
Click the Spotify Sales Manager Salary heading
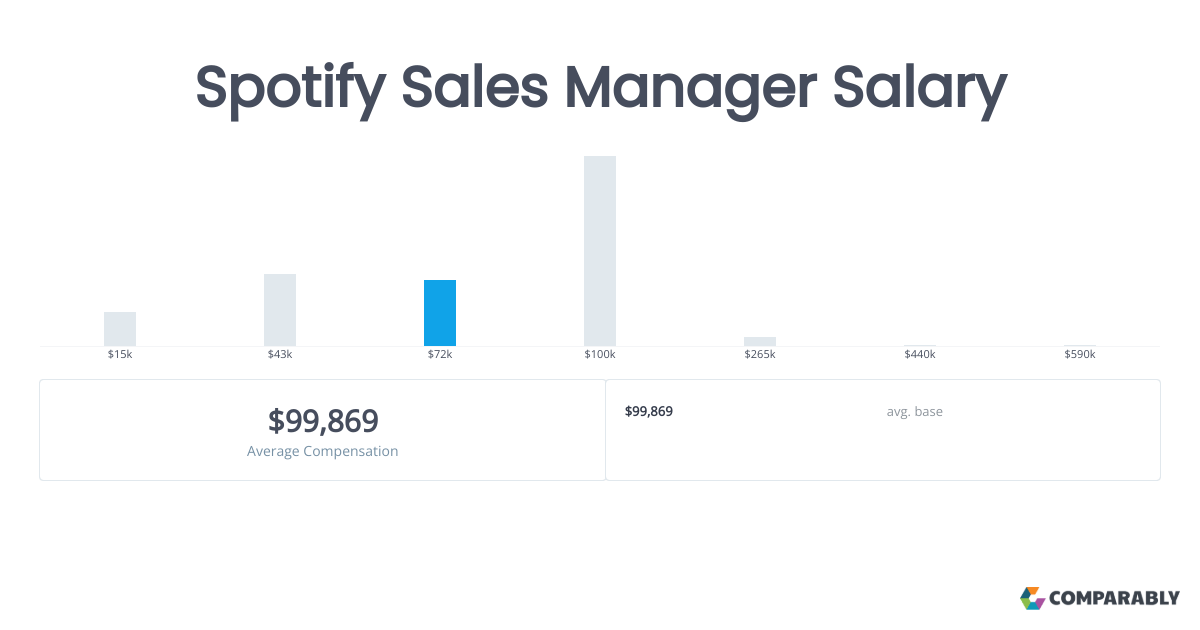(x=600, y=88)
